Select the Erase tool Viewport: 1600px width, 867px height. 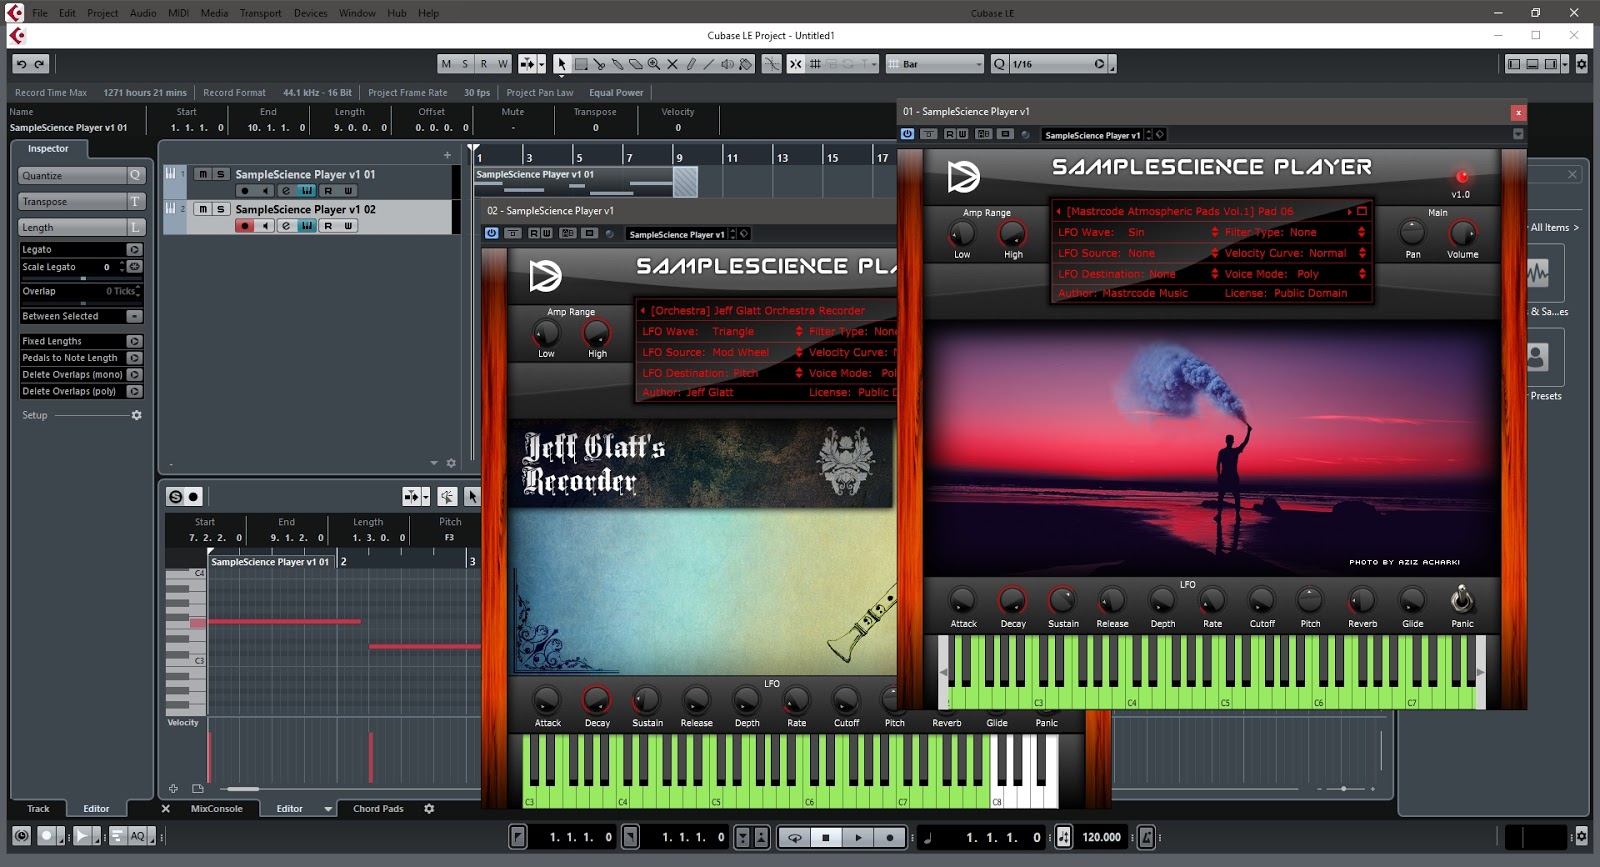tap(635, 64)
